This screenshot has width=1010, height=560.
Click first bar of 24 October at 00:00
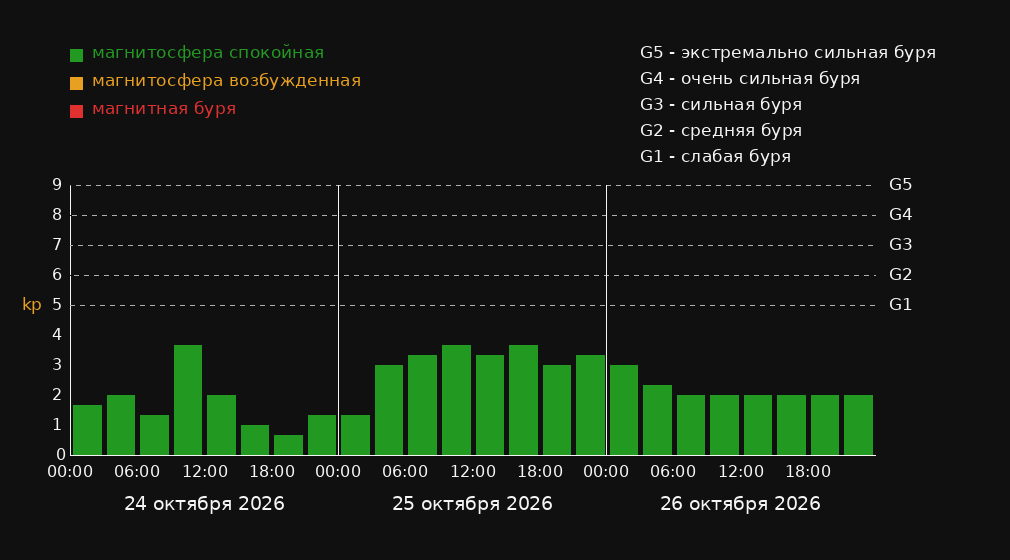88,430
